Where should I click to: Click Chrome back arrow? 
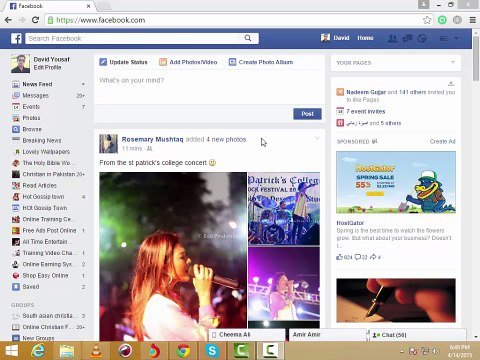[8, 20]
